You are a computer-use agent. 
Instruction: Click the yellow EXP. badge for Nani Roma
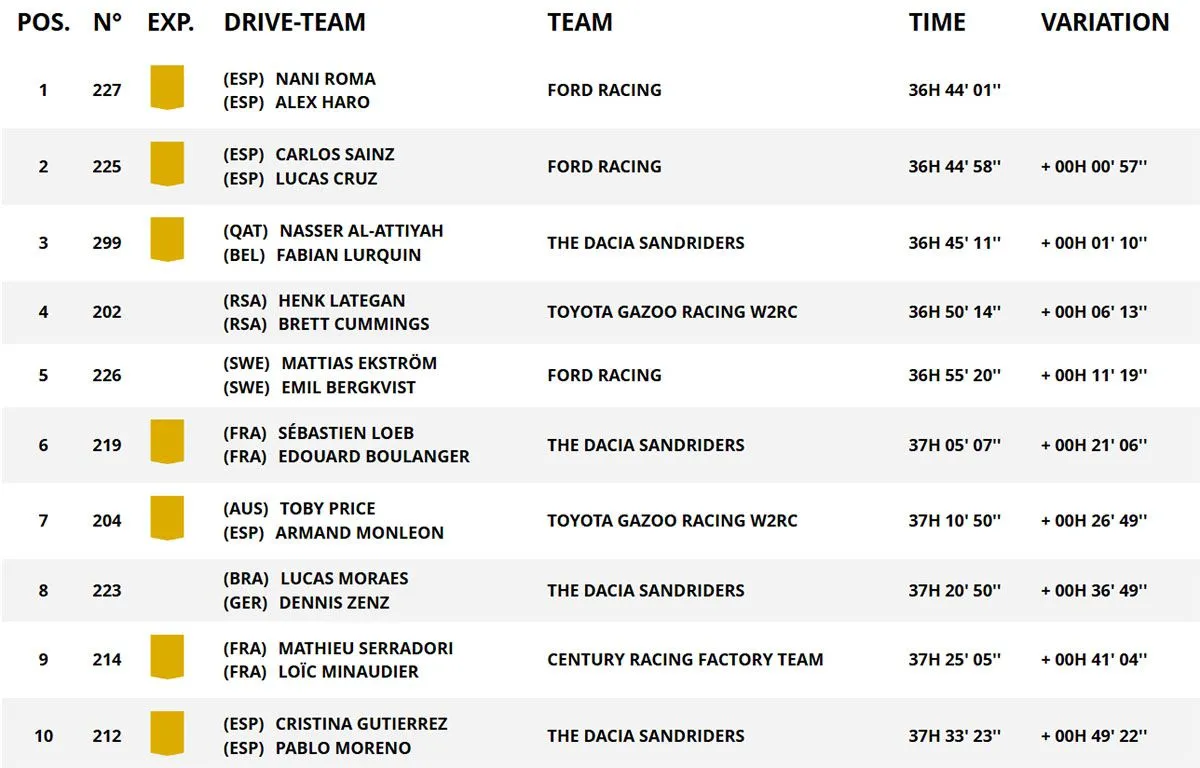167,87
